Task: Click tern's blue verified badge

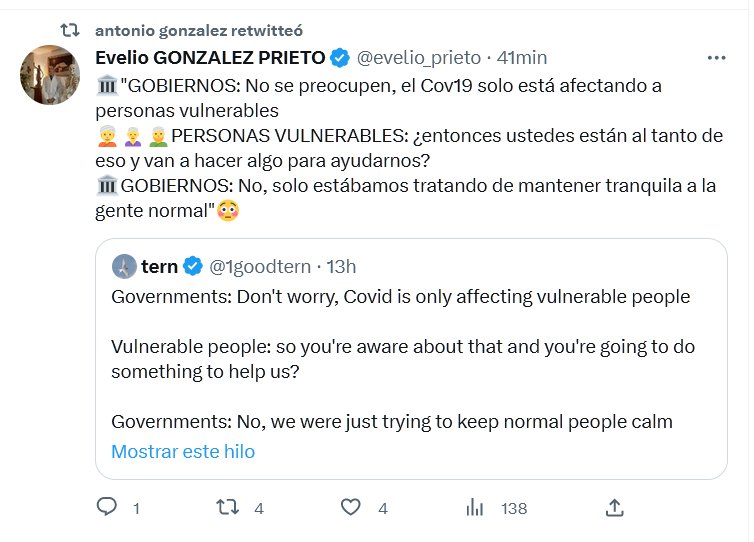Action: [x=193, y=266]
